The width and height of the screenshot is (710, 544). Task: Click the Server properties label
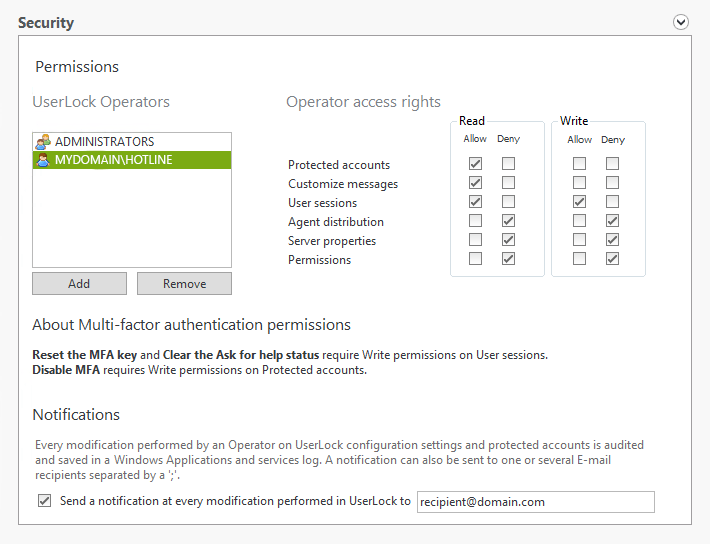(332, 241)
